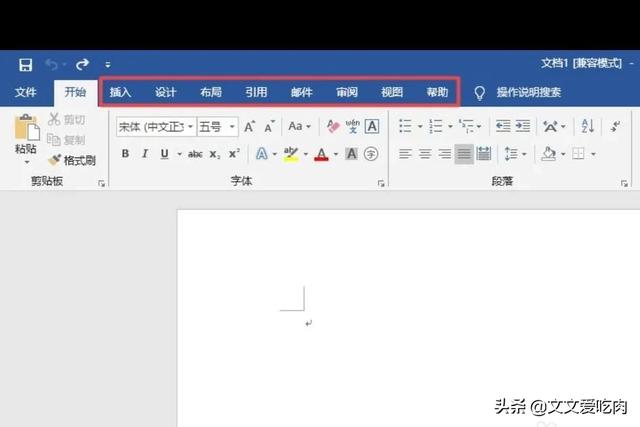This screenshot has height=427, width=640.
Task: Click the 格式刷 format painter button
Action: (72, 160)
